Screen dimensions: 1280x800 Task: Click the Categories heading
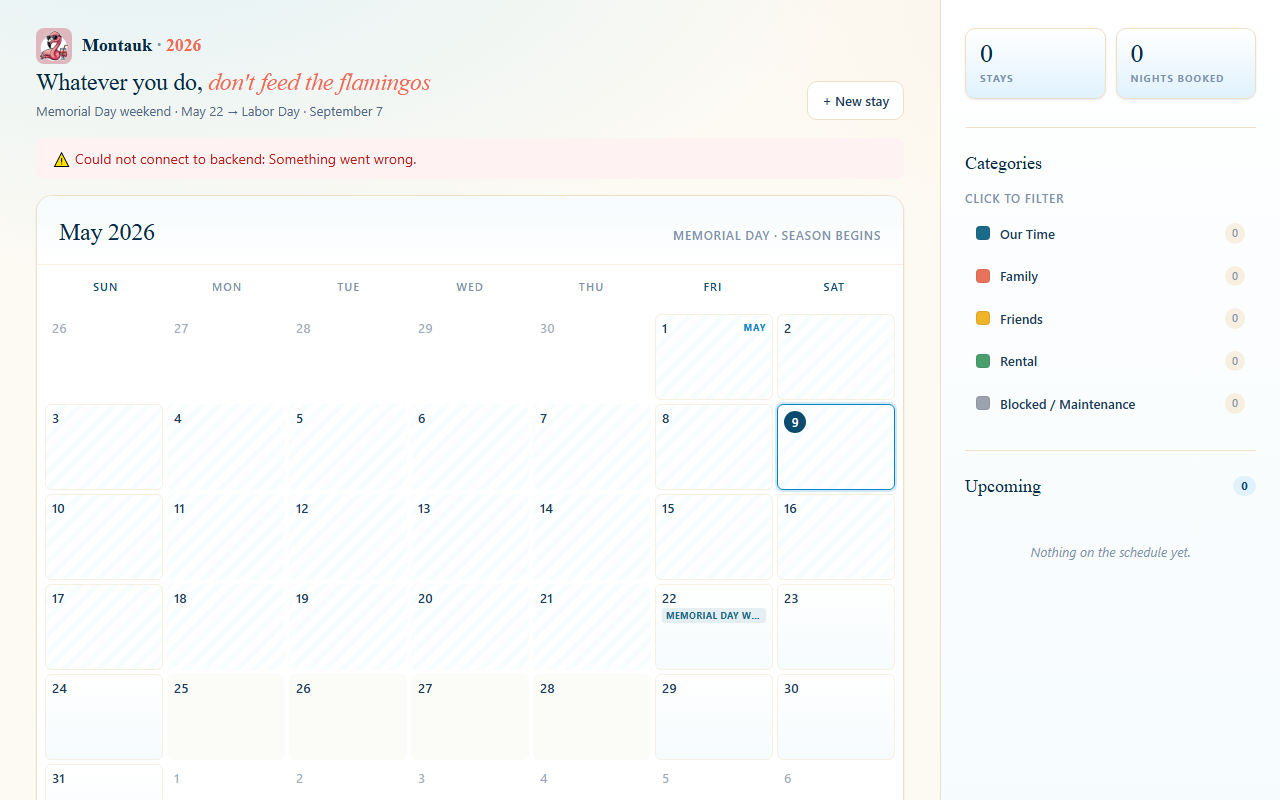click(x=1003, y=163)
